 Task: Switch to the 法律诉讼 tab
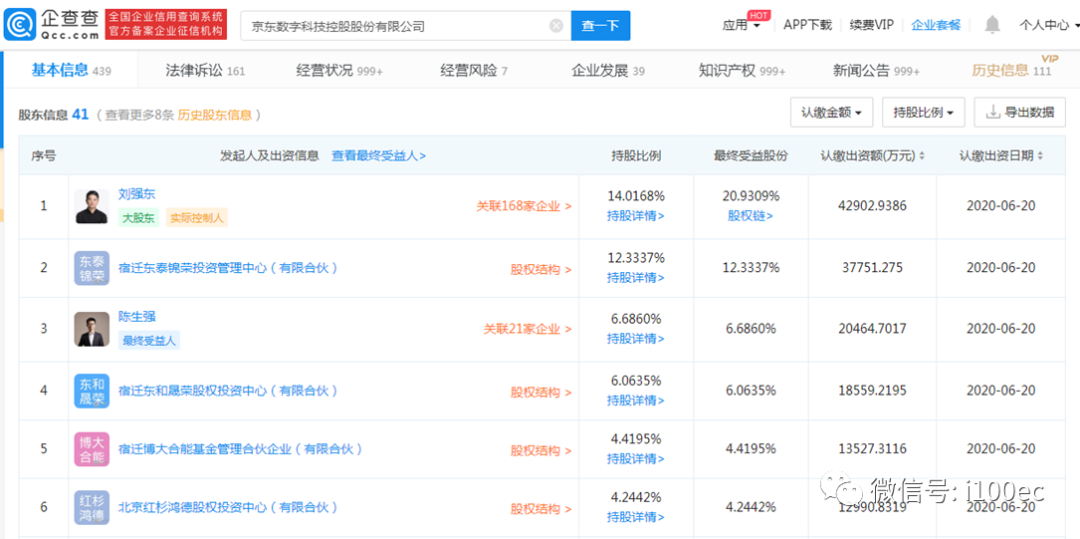(205, 70)
